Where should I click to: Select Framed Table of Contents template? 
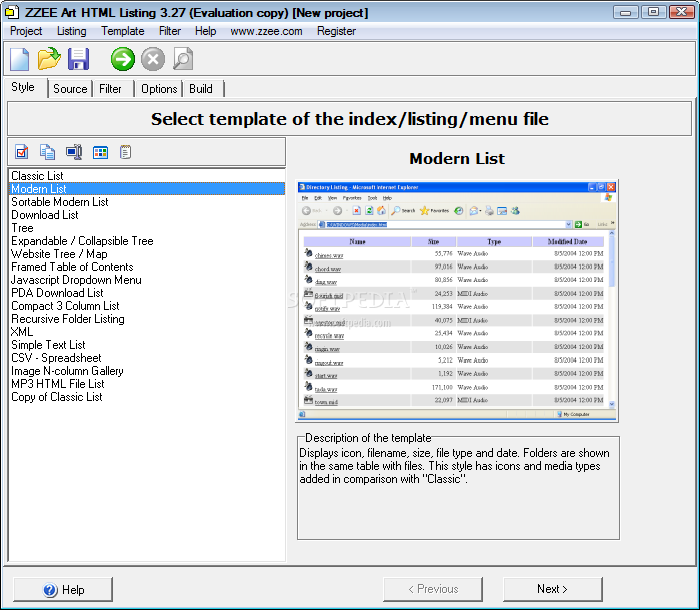[147, 267]
